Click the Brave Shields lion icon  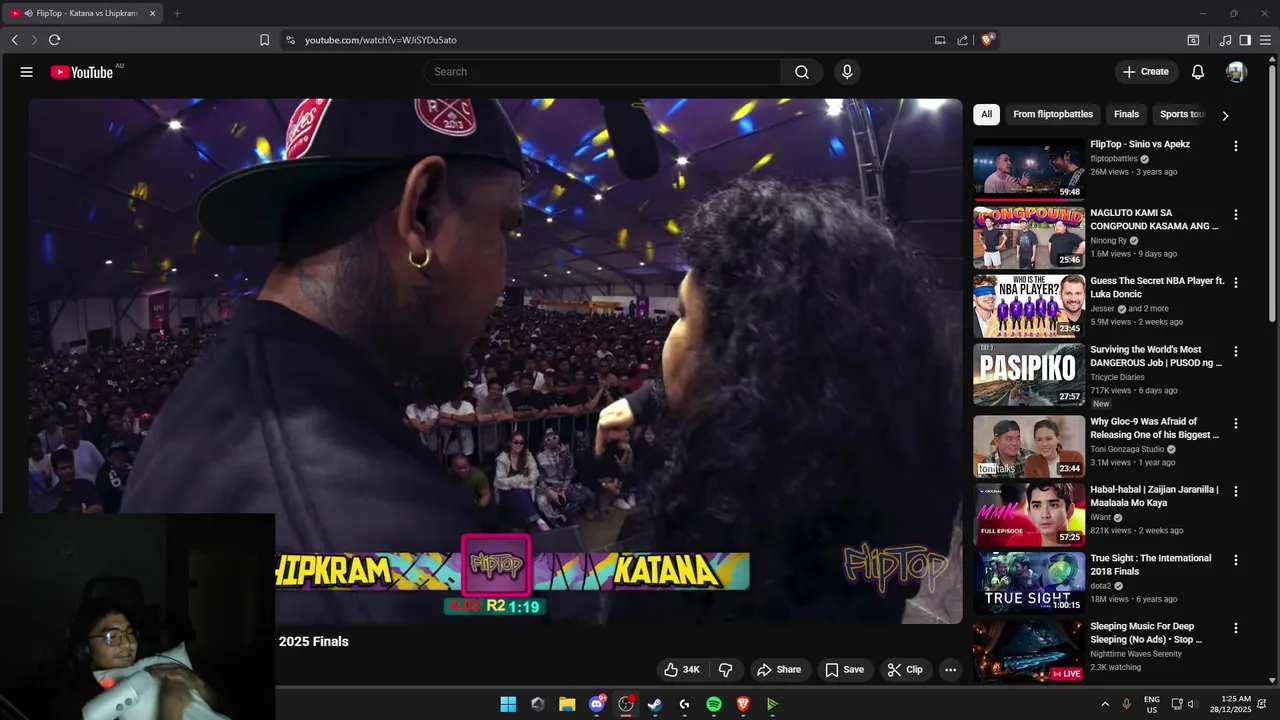[x=987, y=40]
